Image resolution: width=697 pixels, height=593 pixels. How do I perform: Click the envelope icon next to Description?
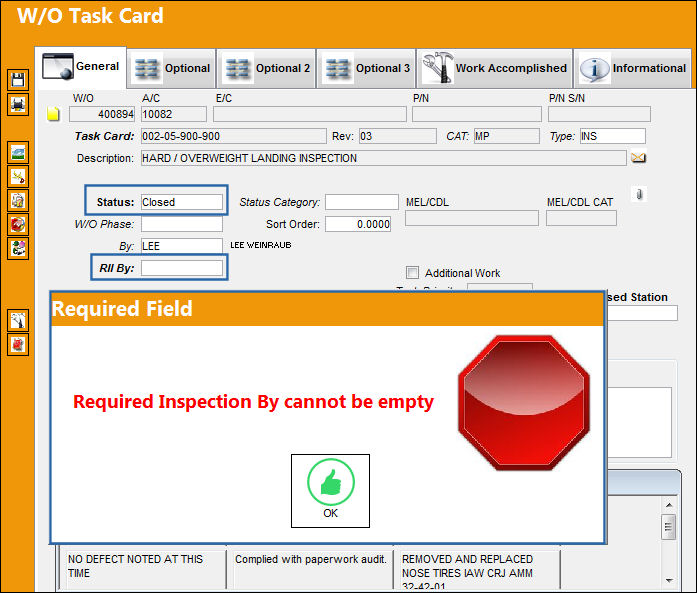pos(638,158)
